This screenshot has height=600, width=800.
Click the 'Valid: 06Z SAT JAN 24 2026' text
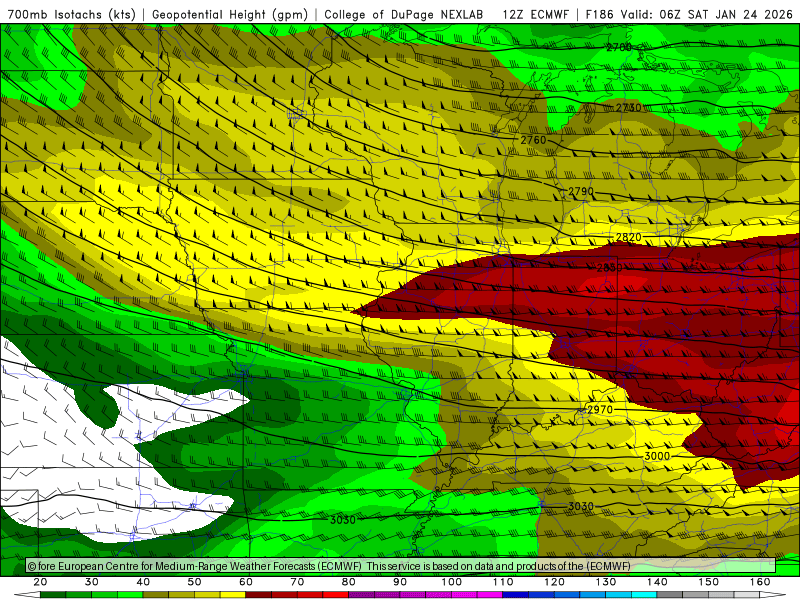coord(707,14)
